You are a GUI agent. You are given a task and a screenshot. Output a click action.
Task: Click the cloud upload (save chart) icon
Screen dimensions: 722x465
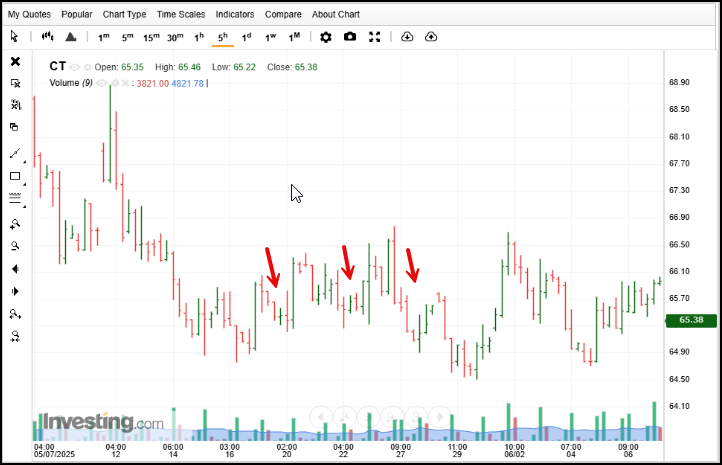coord(431,36)
